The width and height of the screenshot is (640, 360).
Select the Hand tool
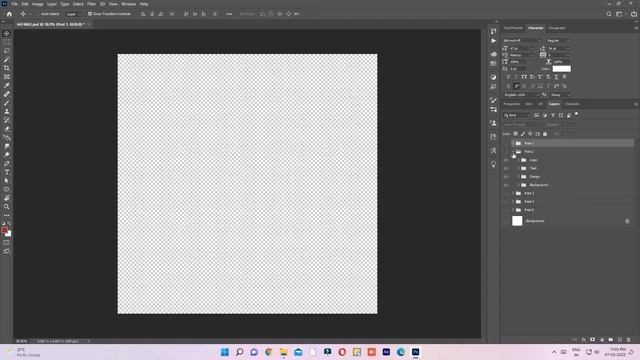[7, 198]
